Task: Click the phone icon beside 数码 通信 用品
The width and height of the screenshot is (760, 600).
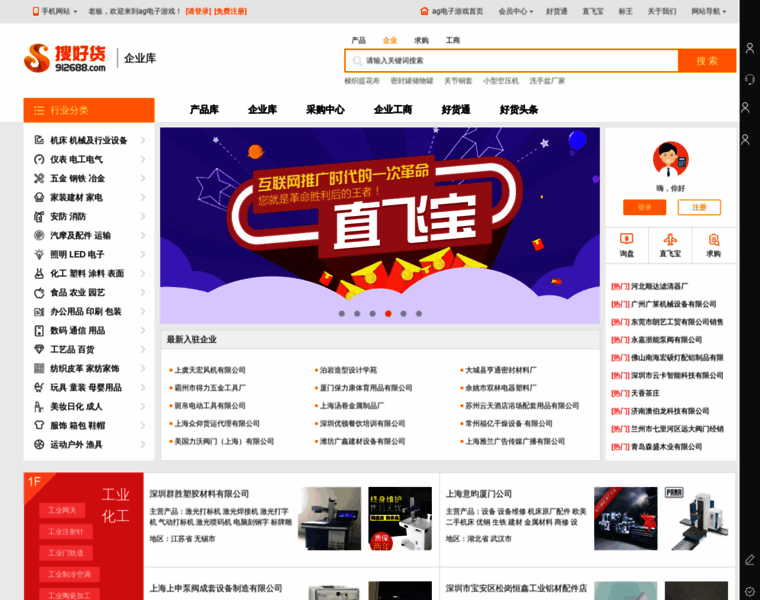Action: [x=39, y=331]
